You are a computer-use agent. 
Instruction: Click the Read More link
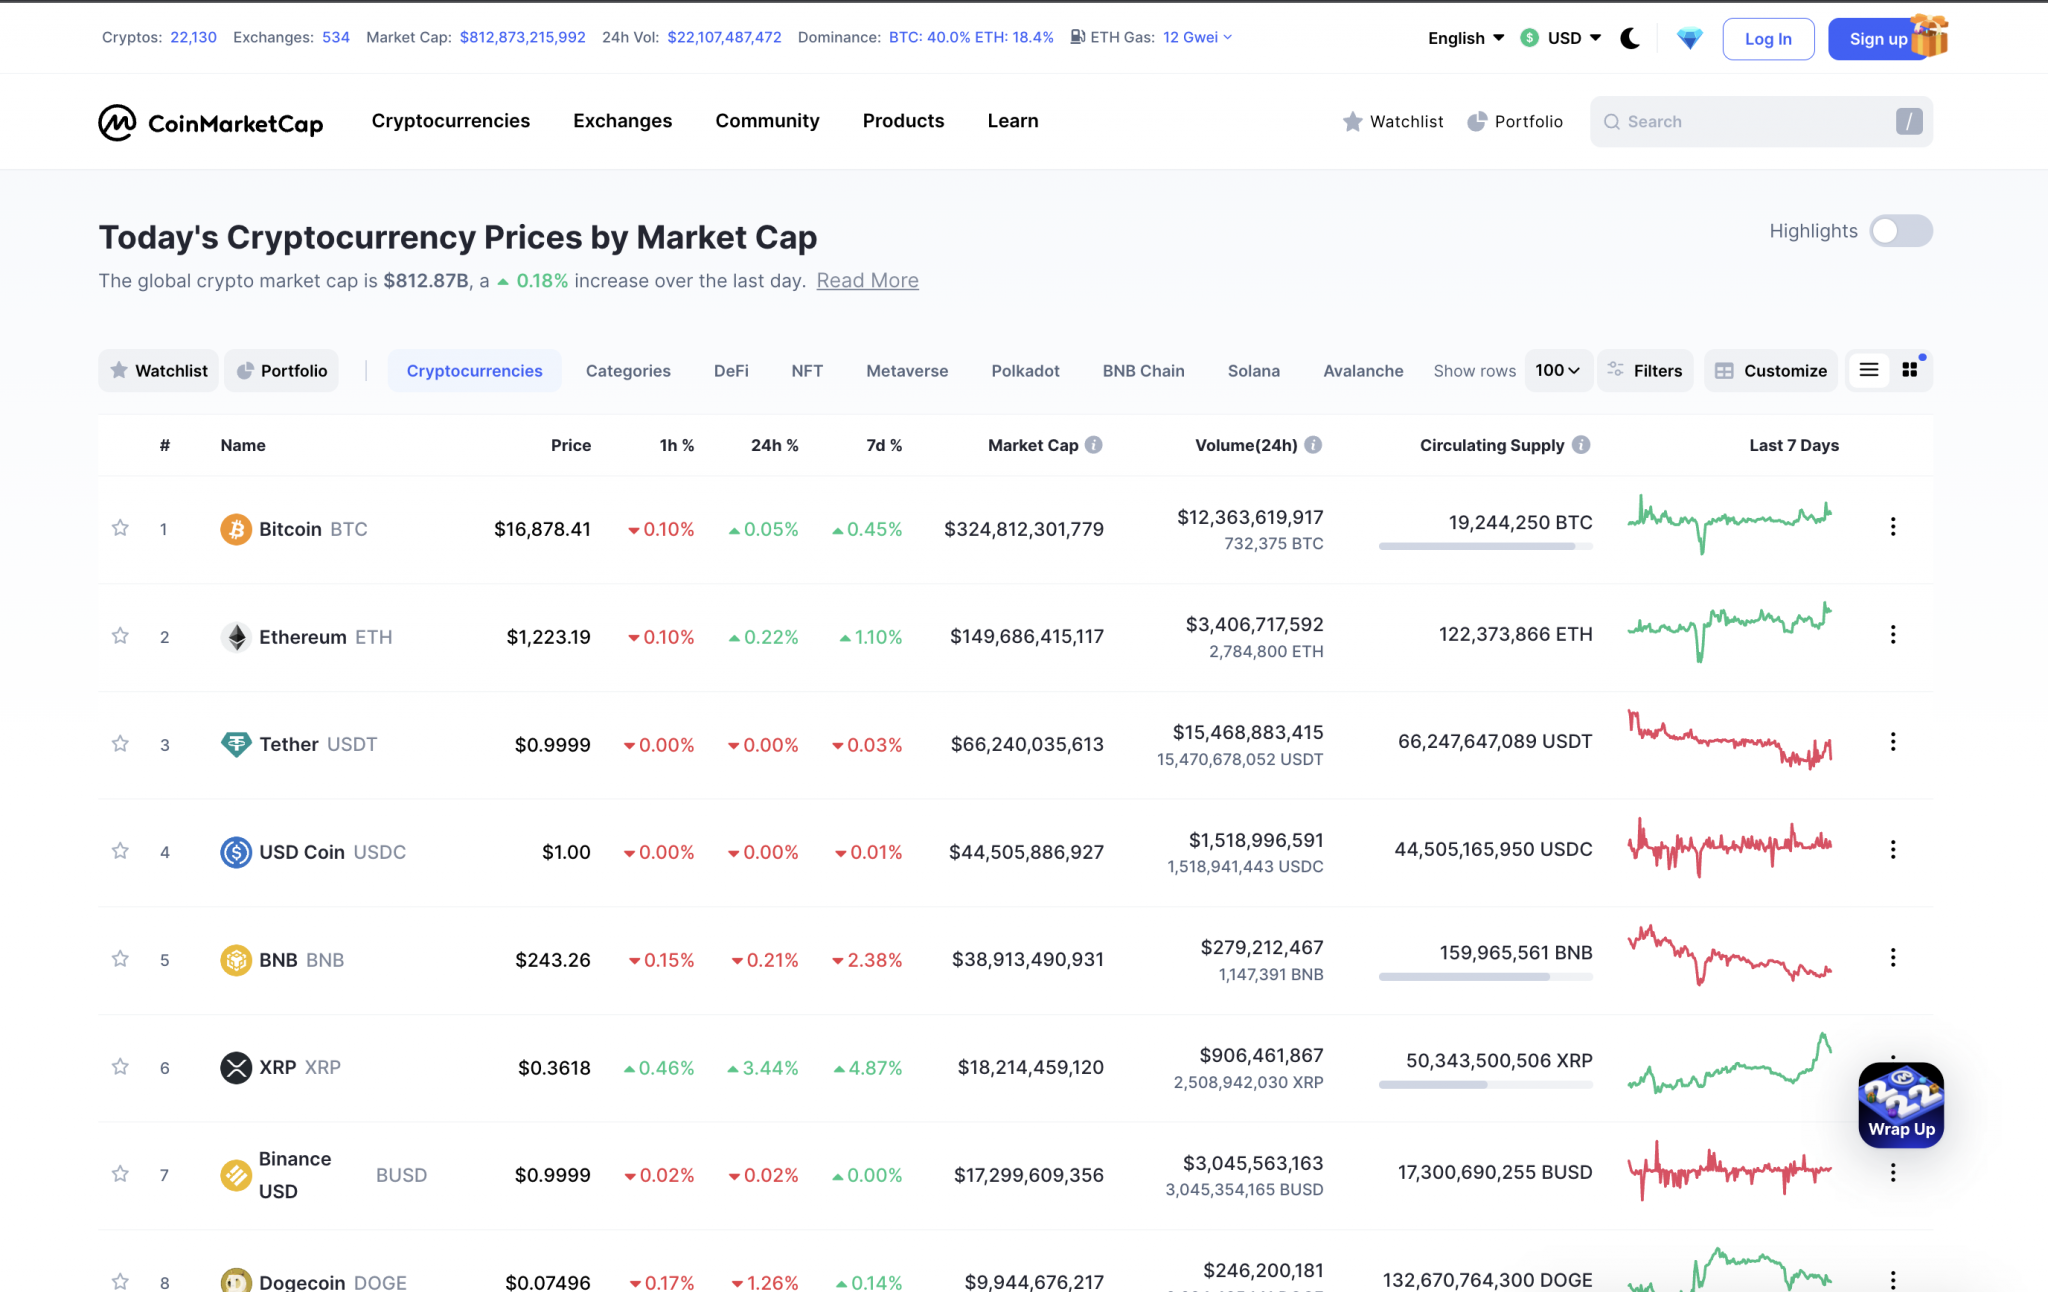coord(866,280)
